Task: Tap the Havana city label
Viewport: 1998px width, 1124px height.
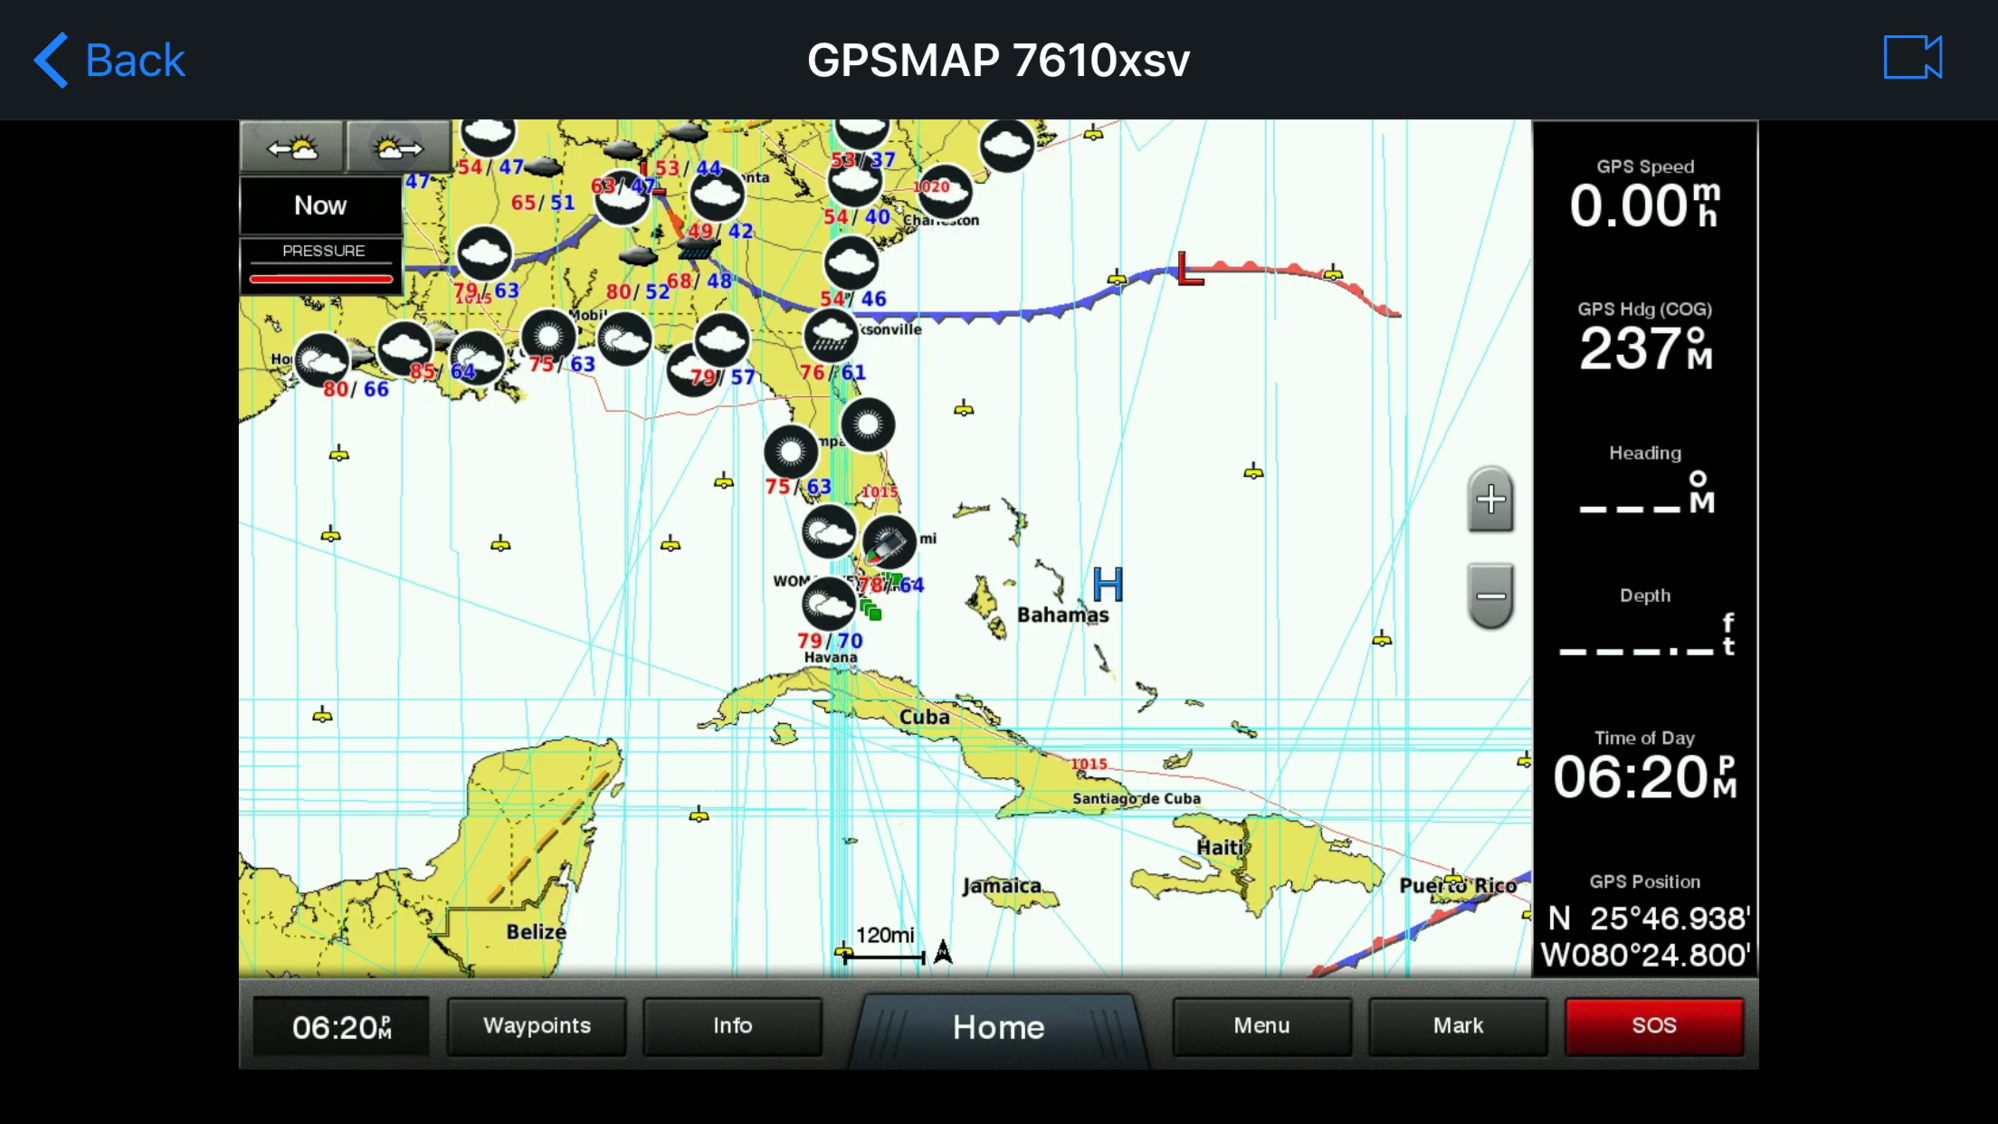Action: 830,657
